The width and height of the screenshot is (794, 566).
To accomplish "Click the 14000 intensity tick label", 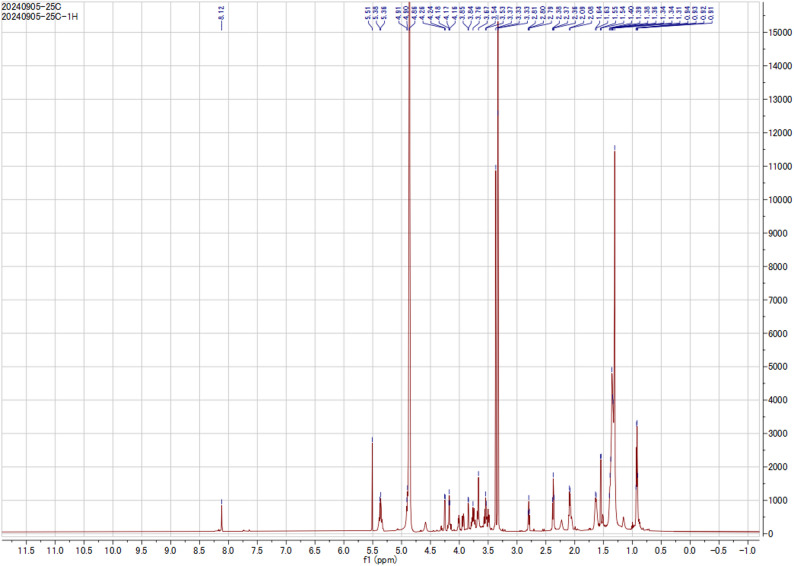I will pyautogui.click(x=781, y=66).
